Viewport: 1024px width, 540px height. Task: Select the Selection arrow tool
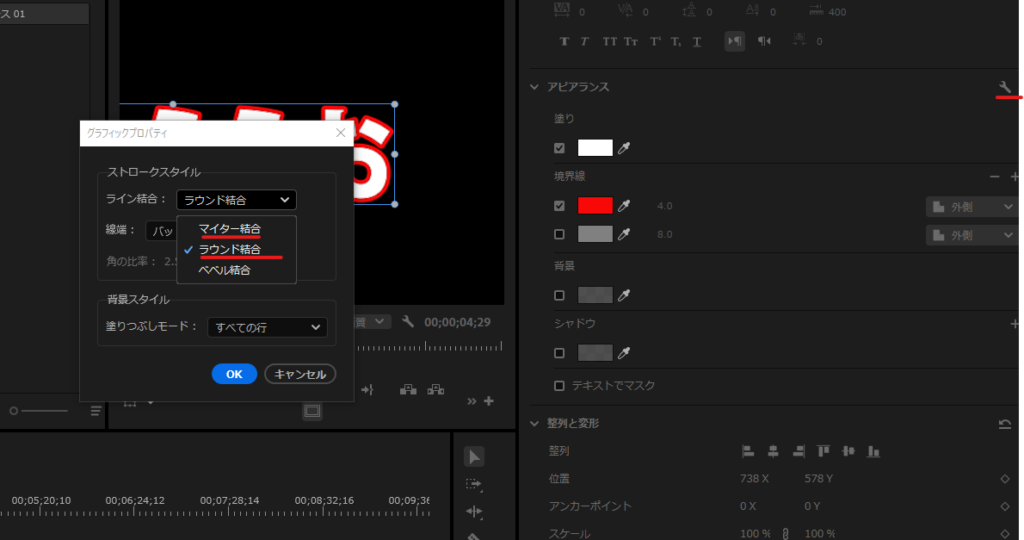pos(474,457)
